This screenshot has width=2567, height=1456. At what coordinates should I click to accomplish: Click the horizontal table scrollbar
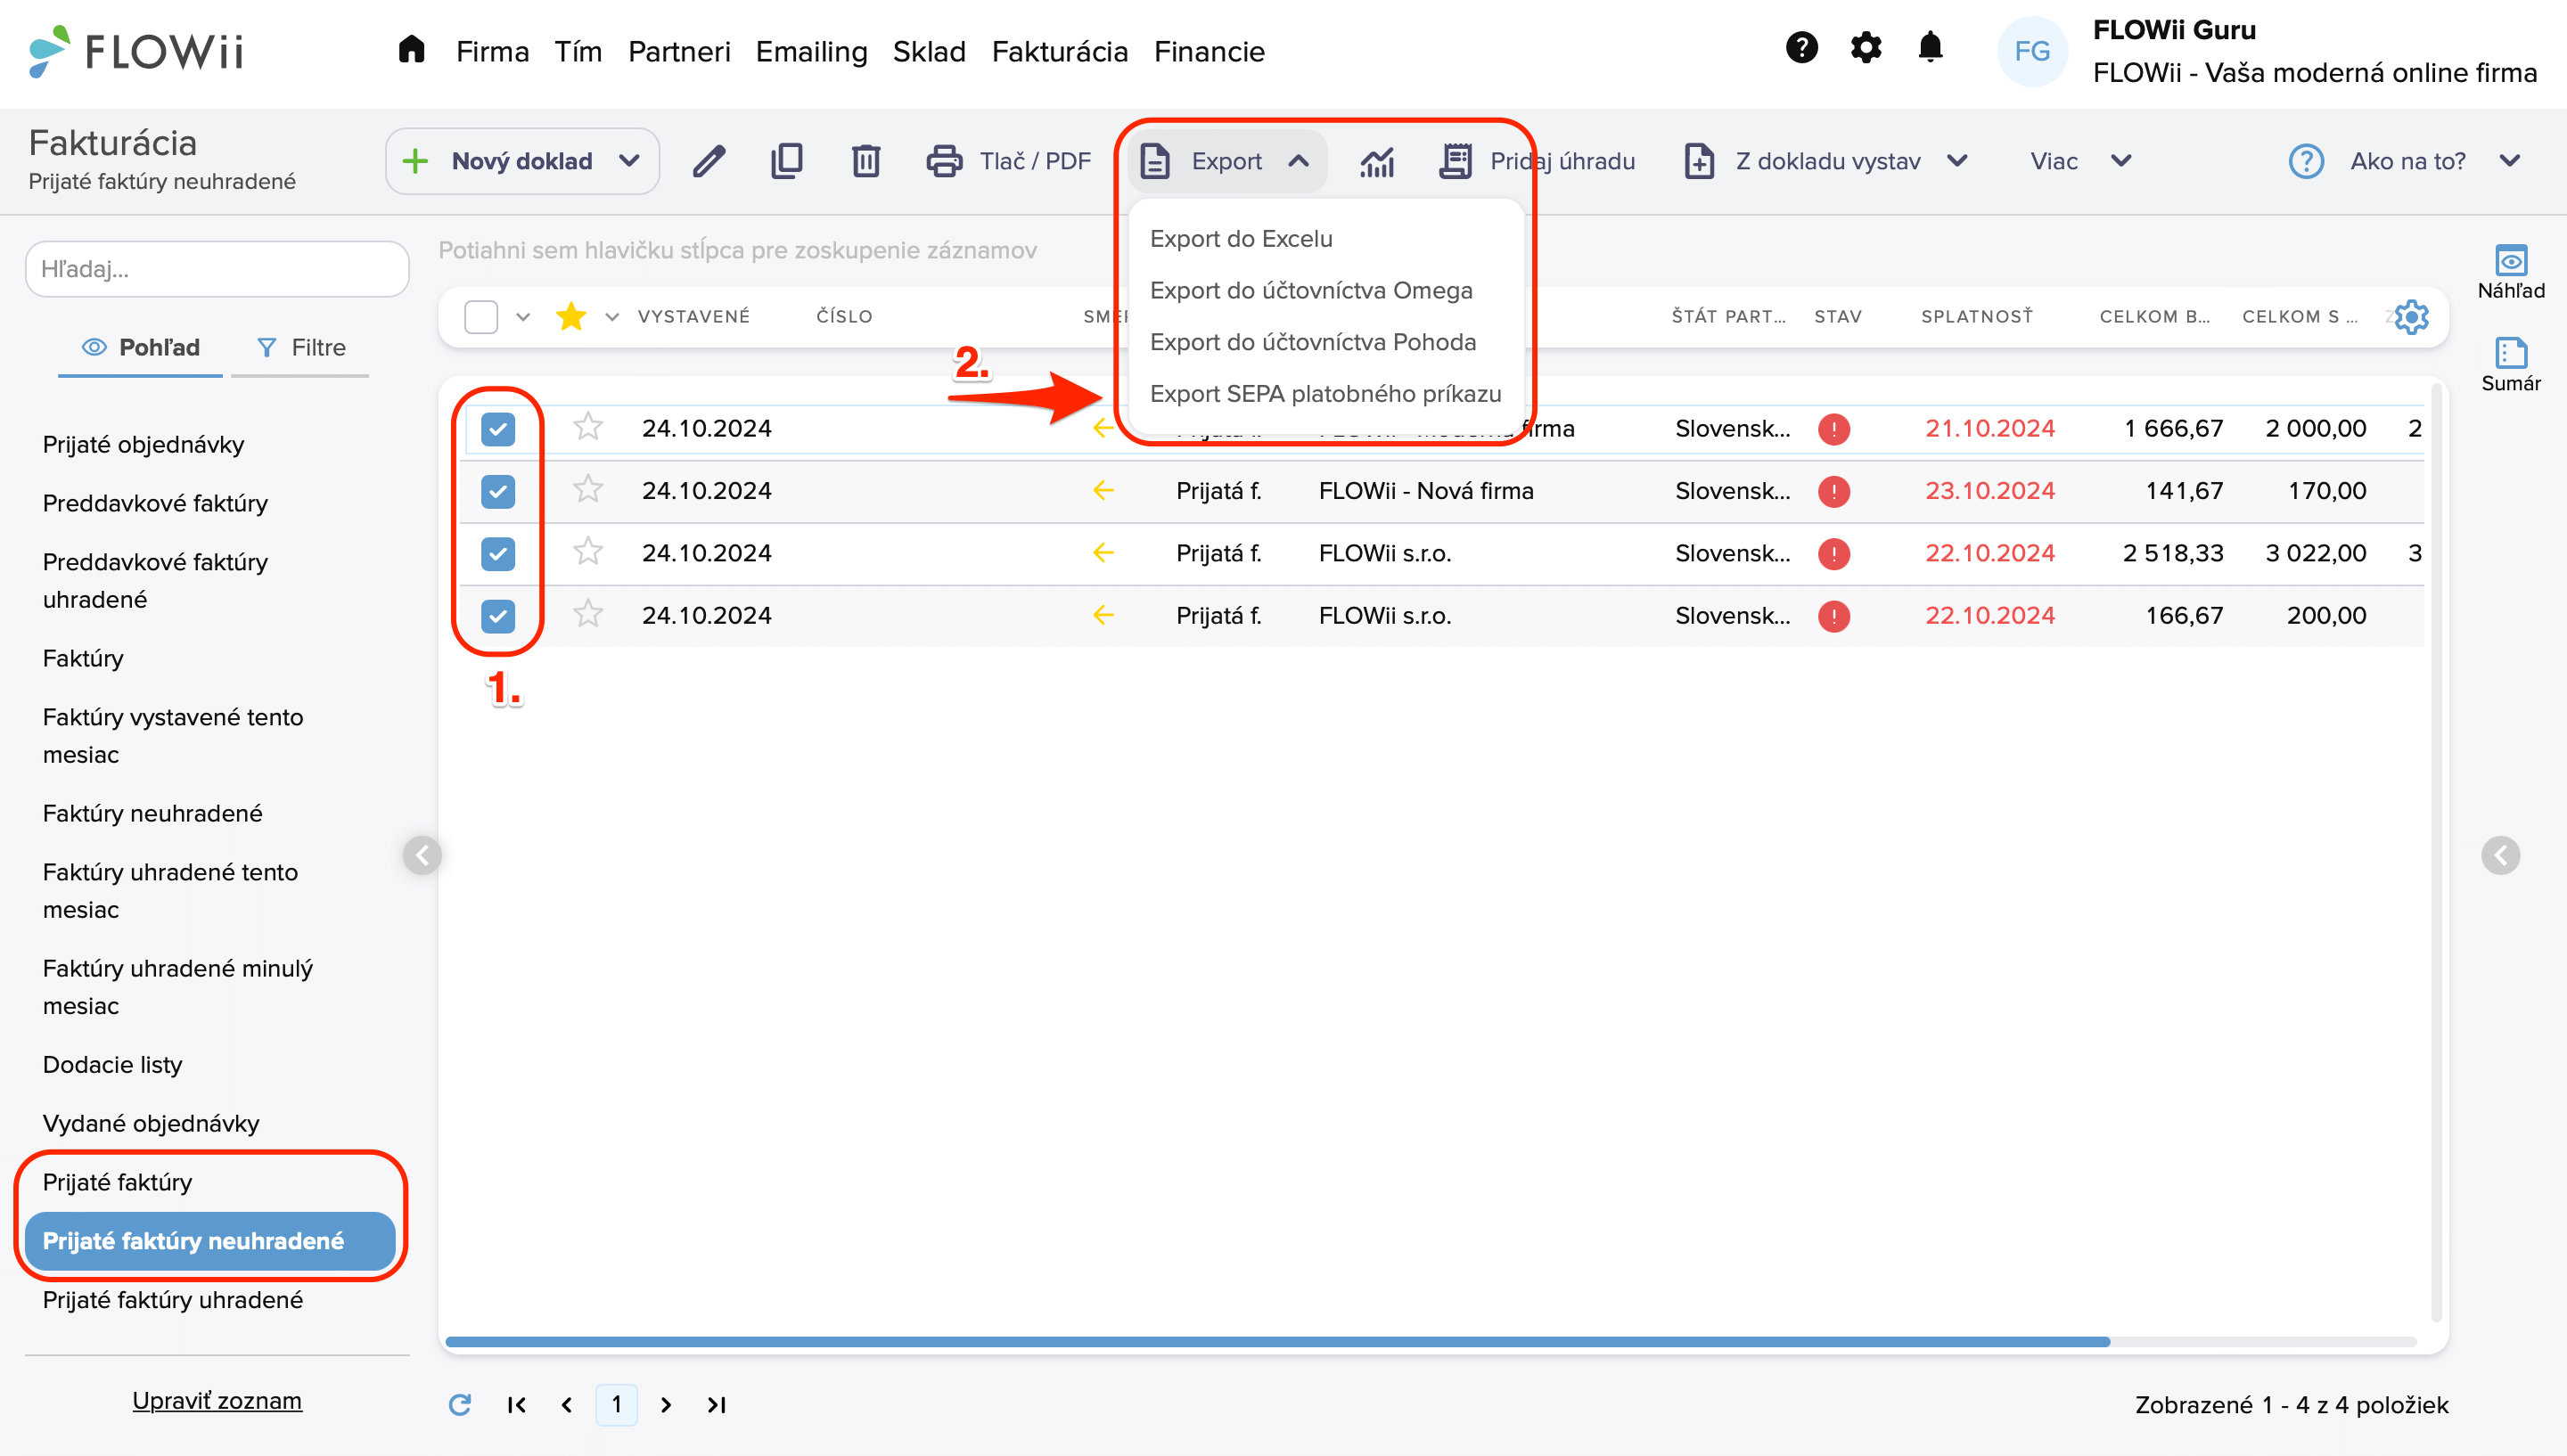click(x=1277, y=1341)
